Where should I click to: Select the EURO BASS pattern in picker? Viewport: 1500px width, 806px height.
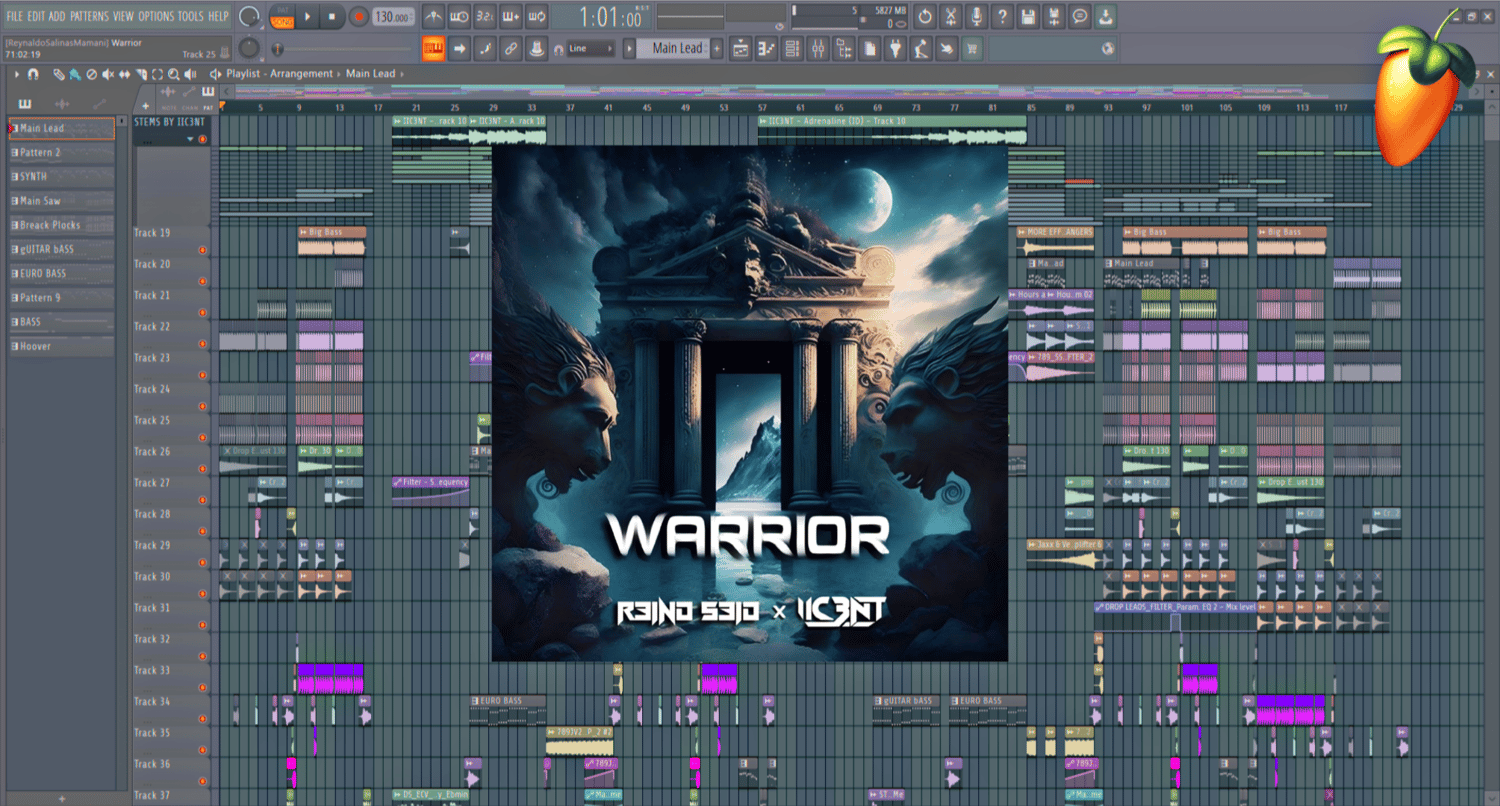pyautogui.click(x=61, y=273)
